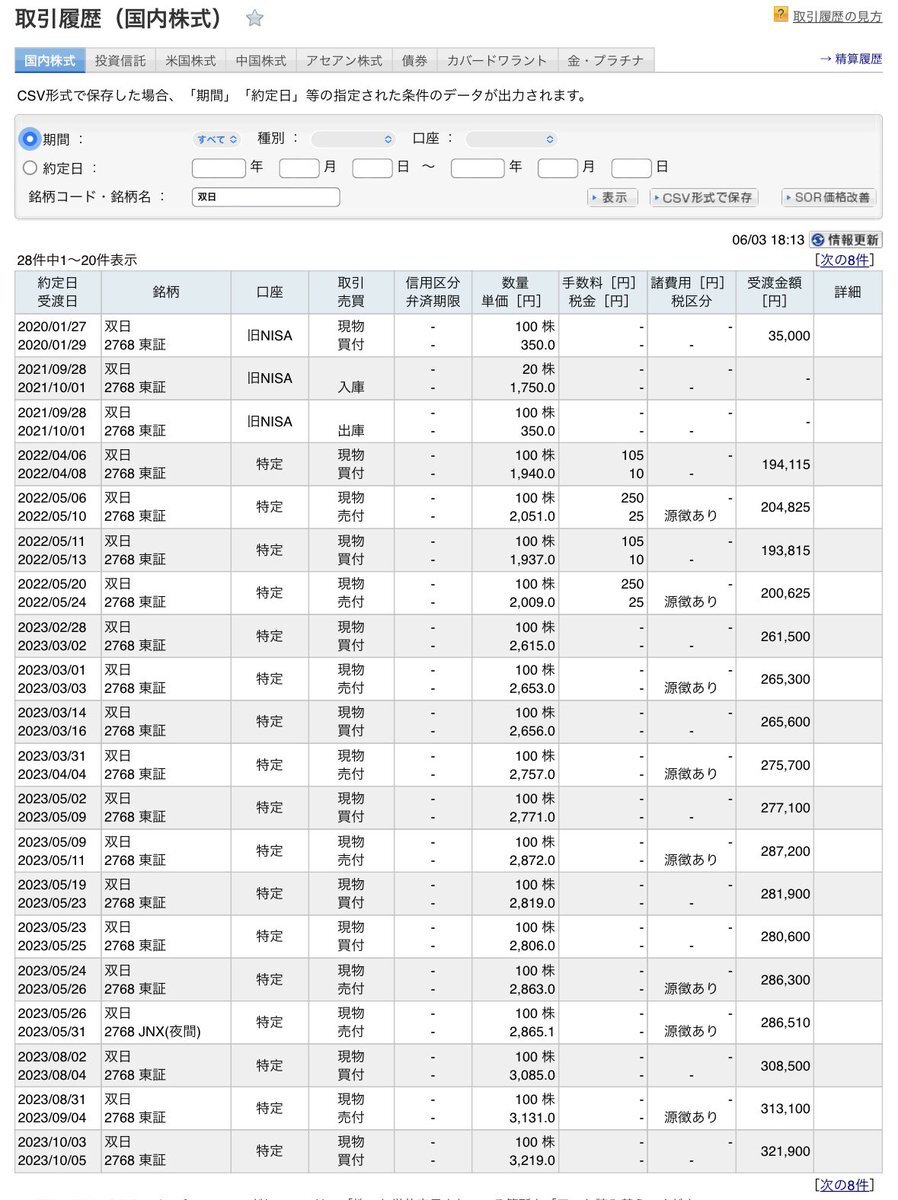The image size is (898, 1200).
Task: Click the start day input field
Action: point(372,168)
